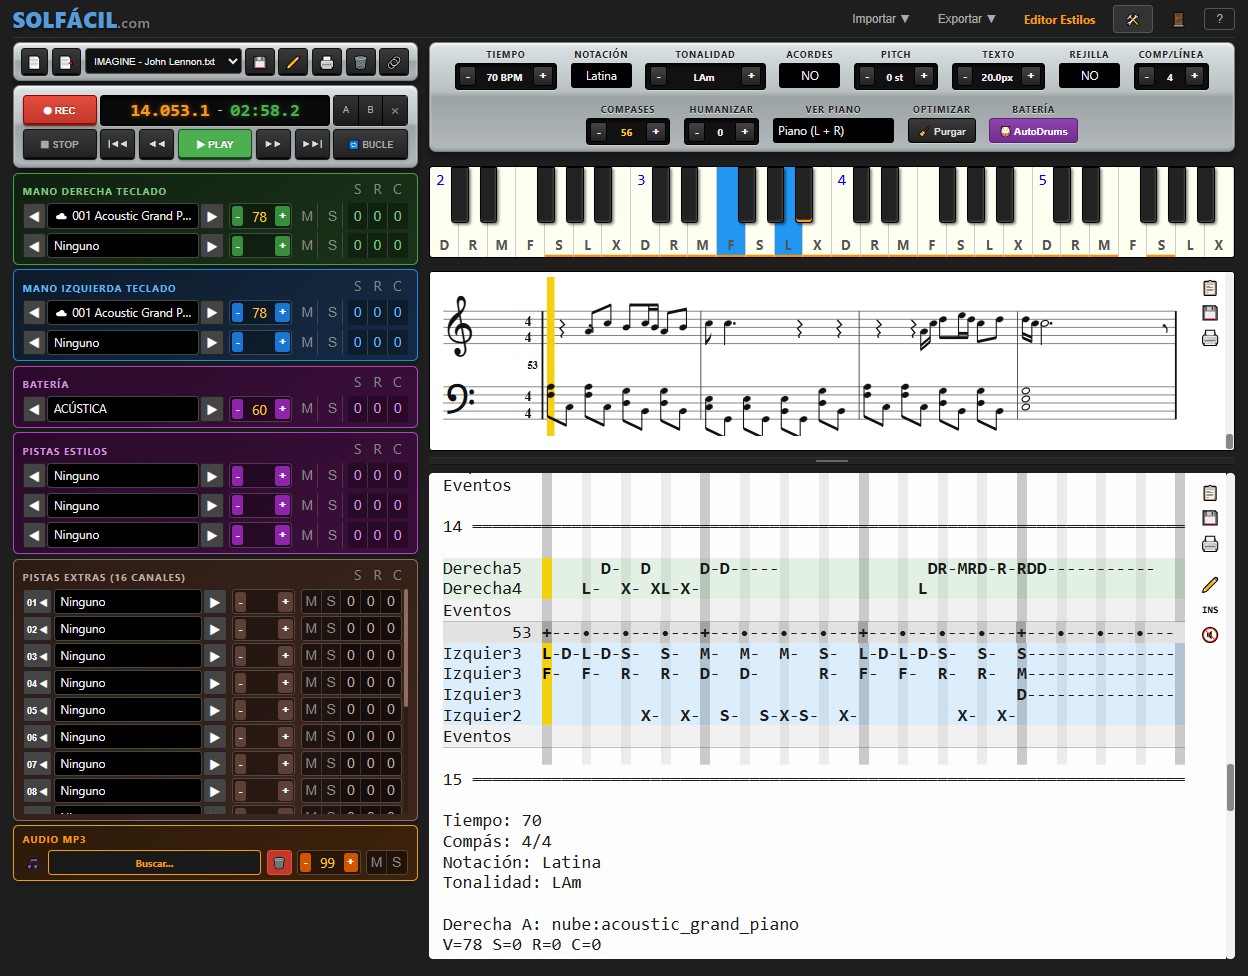Open help with the question mark button
The width and height of the screenshot is (1248, 976).
1219,19
